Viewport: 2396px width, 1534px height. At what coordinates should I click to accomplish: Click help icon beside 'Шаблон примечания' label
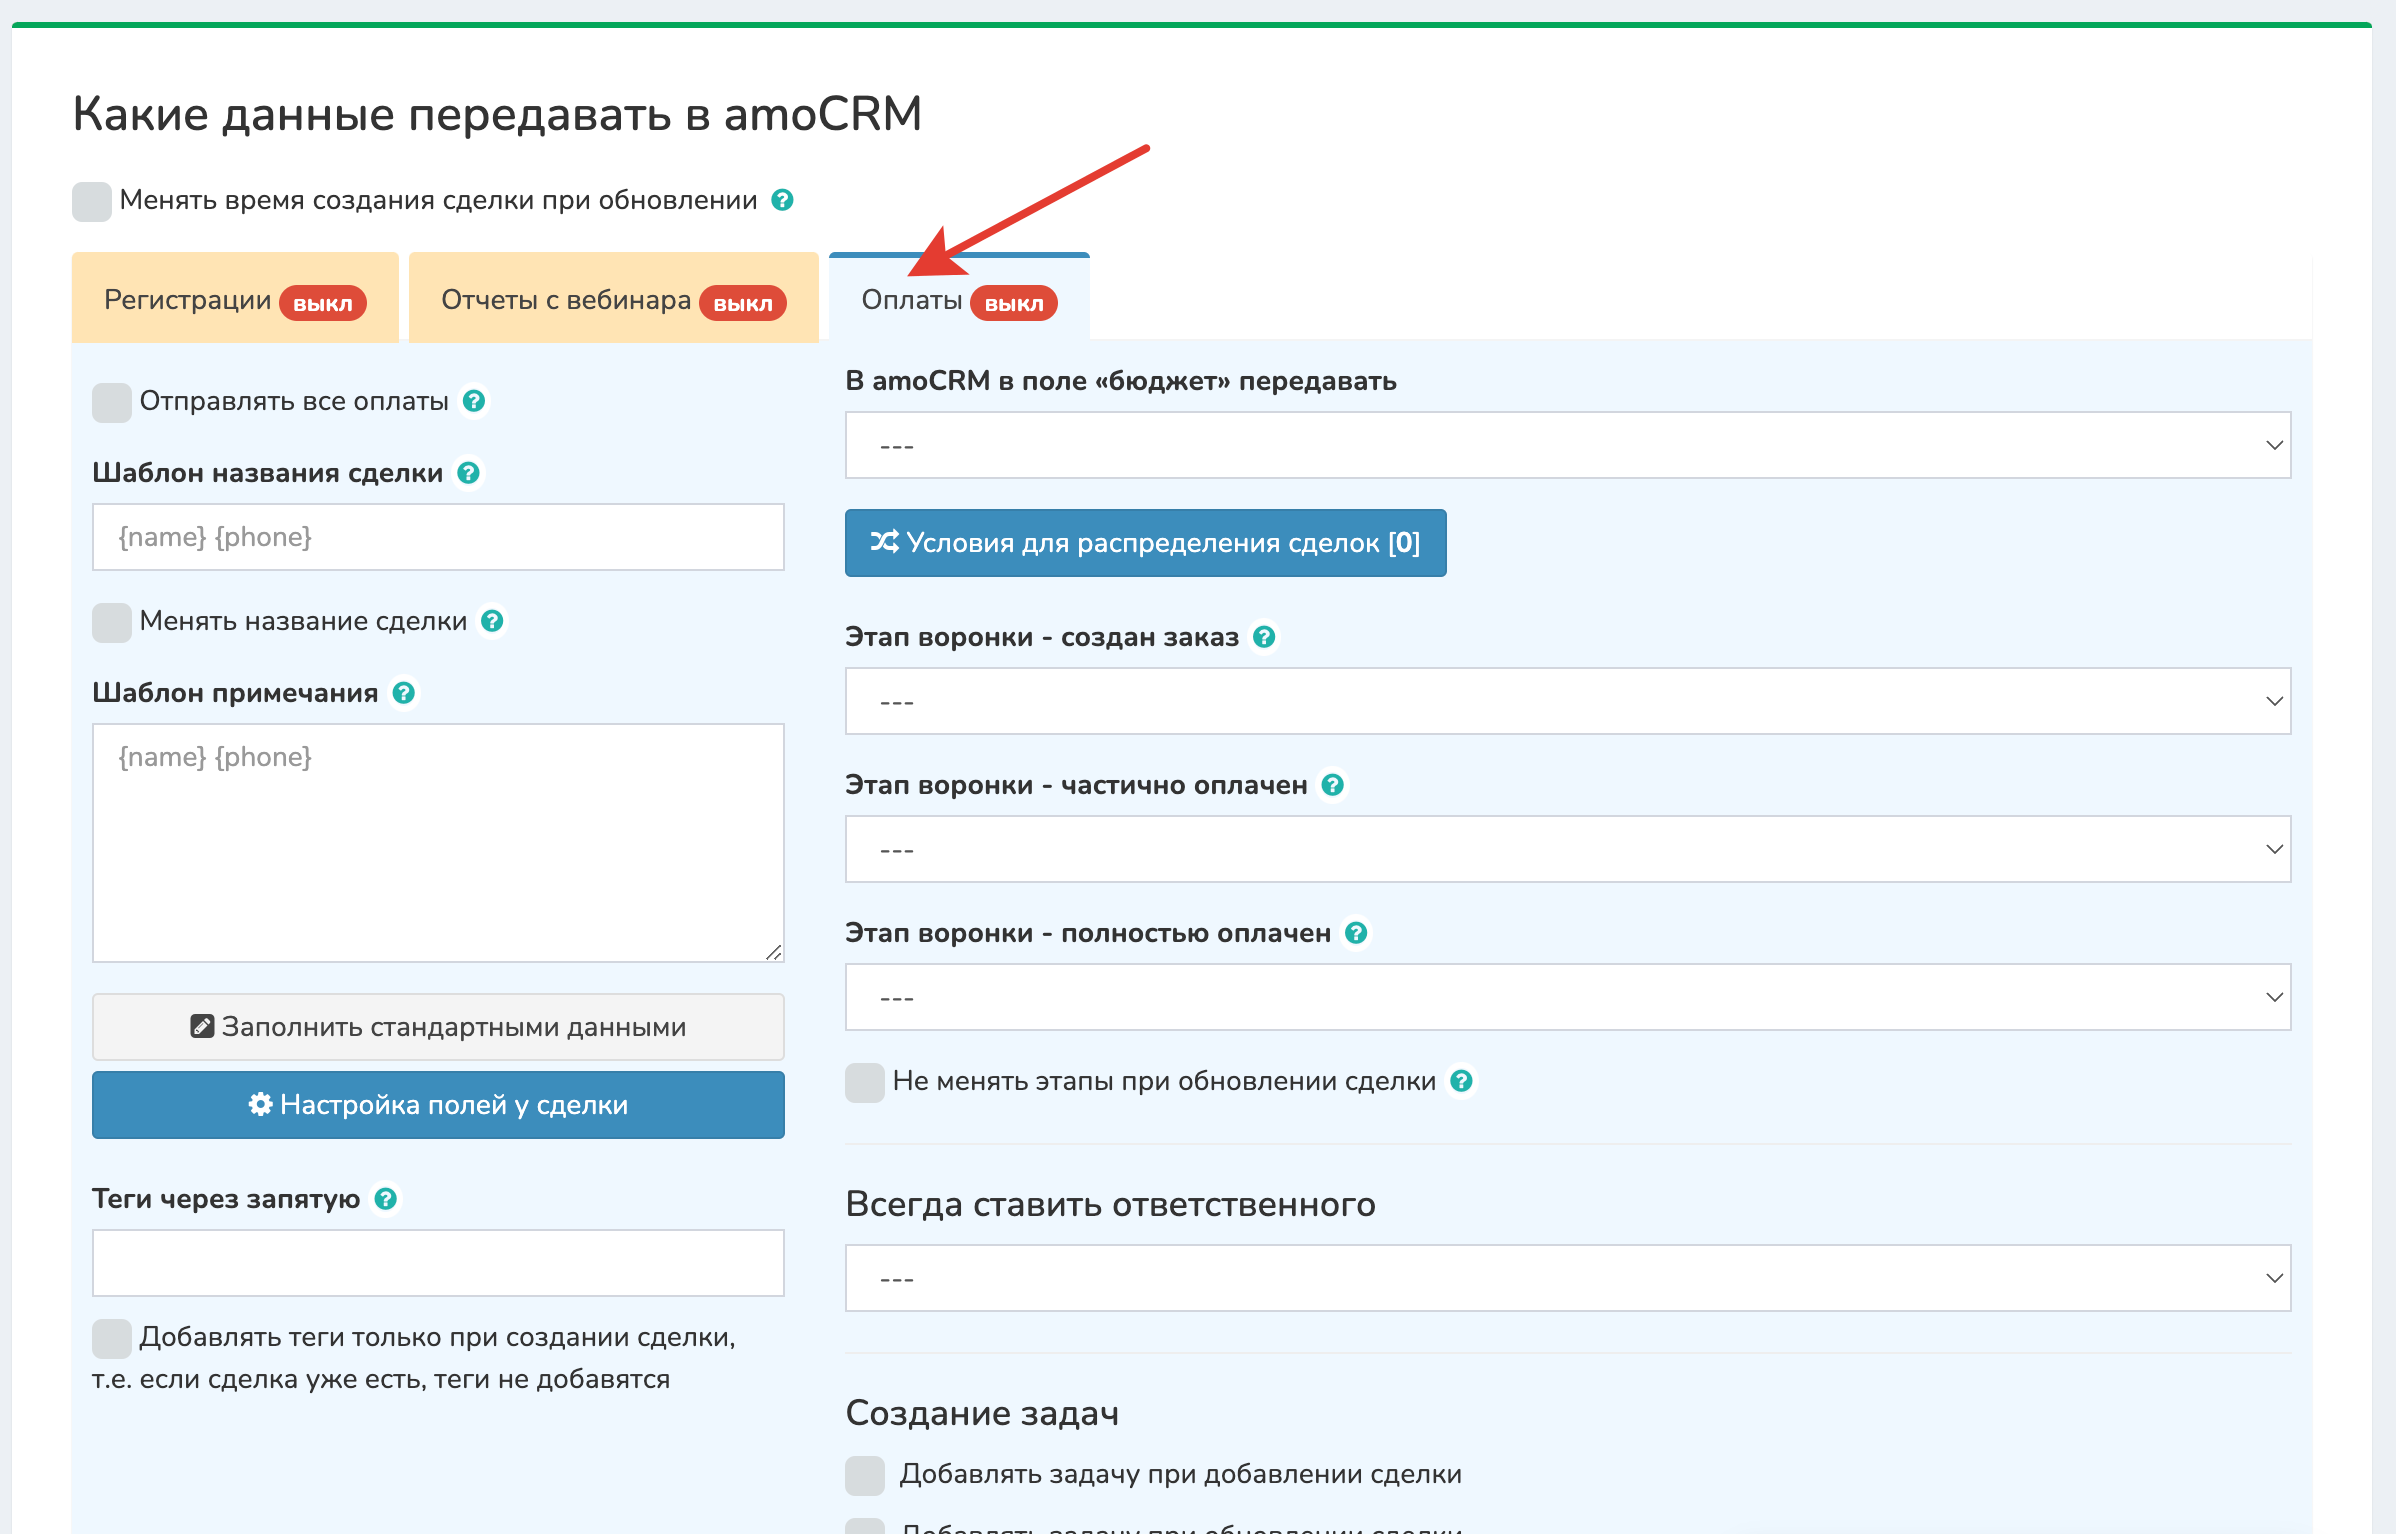403,693
